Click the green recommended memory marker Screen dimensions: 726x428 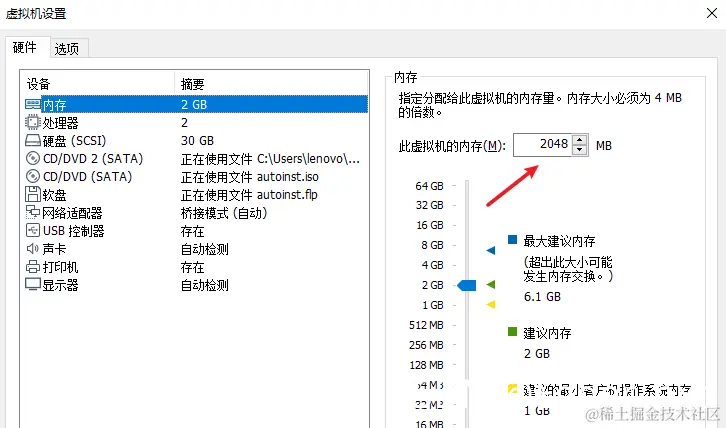tap(491, 284)
